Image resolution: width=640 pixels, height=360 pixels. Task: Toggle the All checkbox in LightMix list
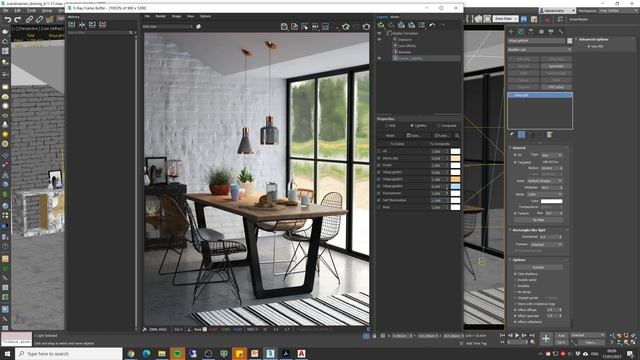point(379,151)
